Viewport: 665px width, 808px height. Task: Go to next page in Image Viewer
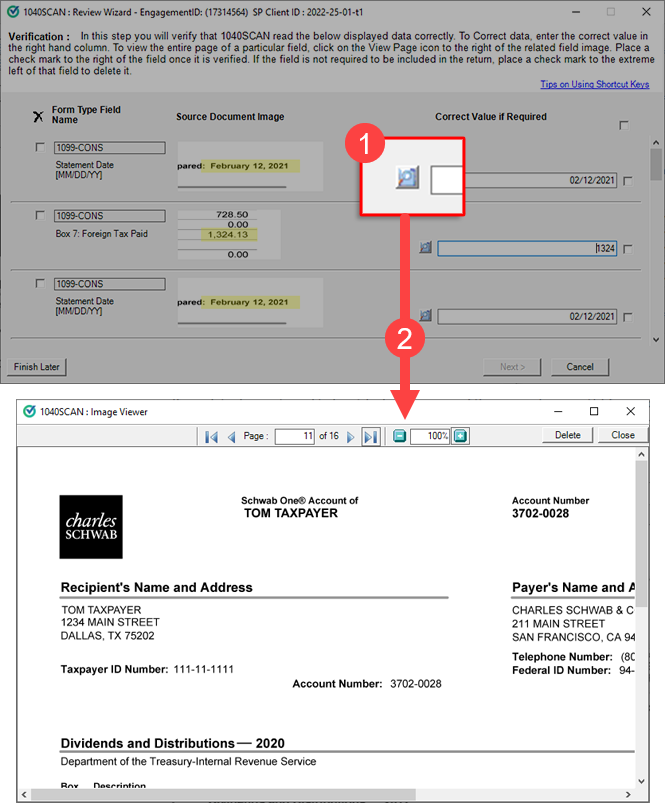pos(351,437)
